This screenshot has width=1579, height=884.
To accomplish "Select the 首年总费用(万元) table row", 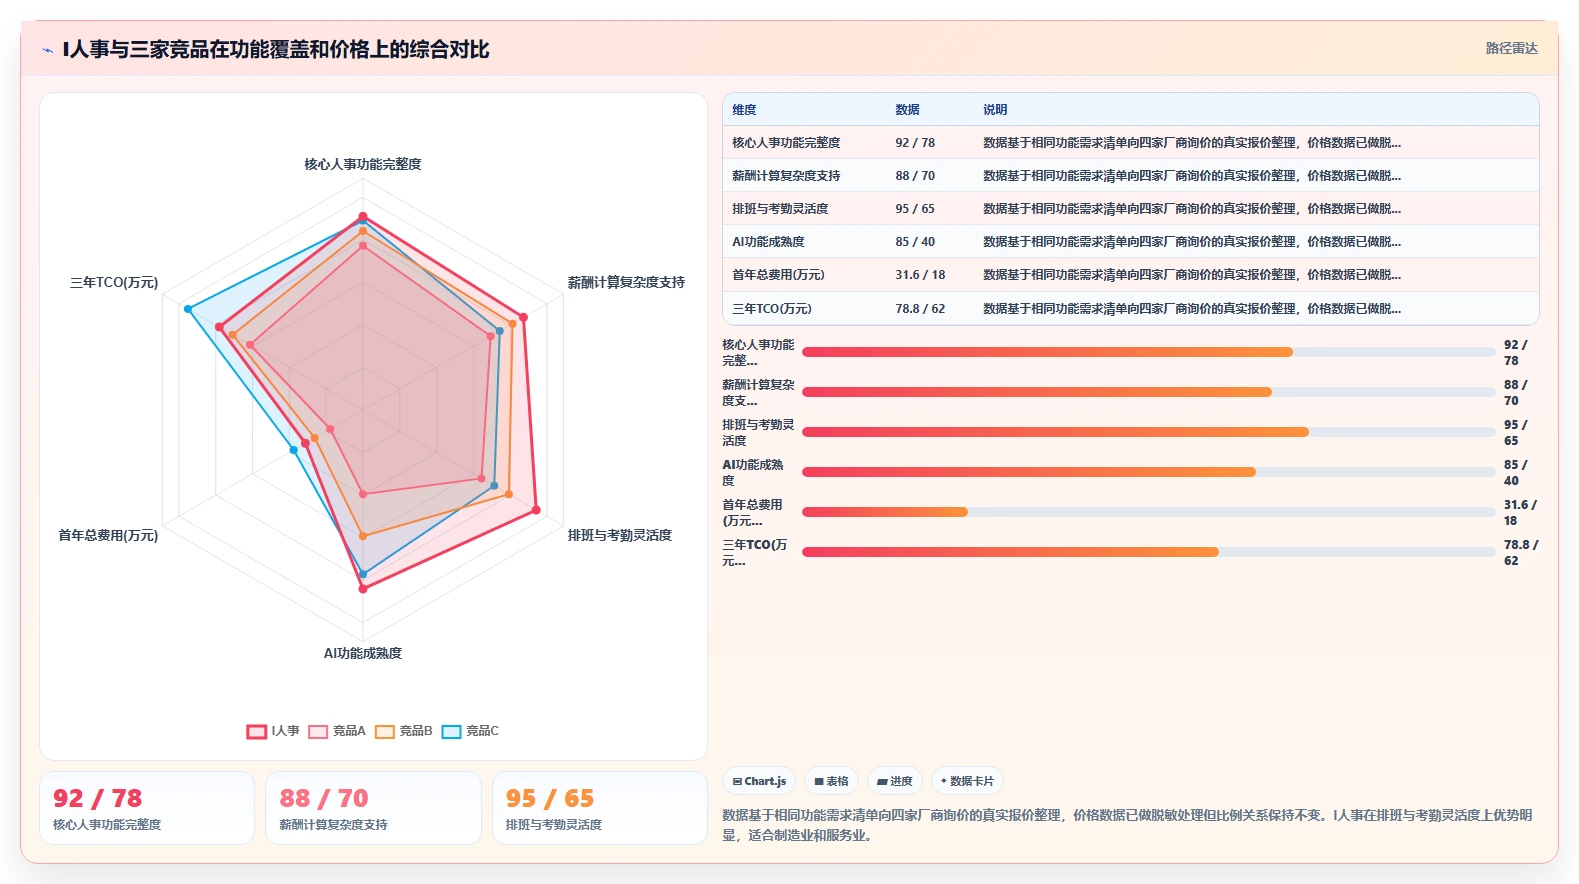I will [x=1130, y=274].
